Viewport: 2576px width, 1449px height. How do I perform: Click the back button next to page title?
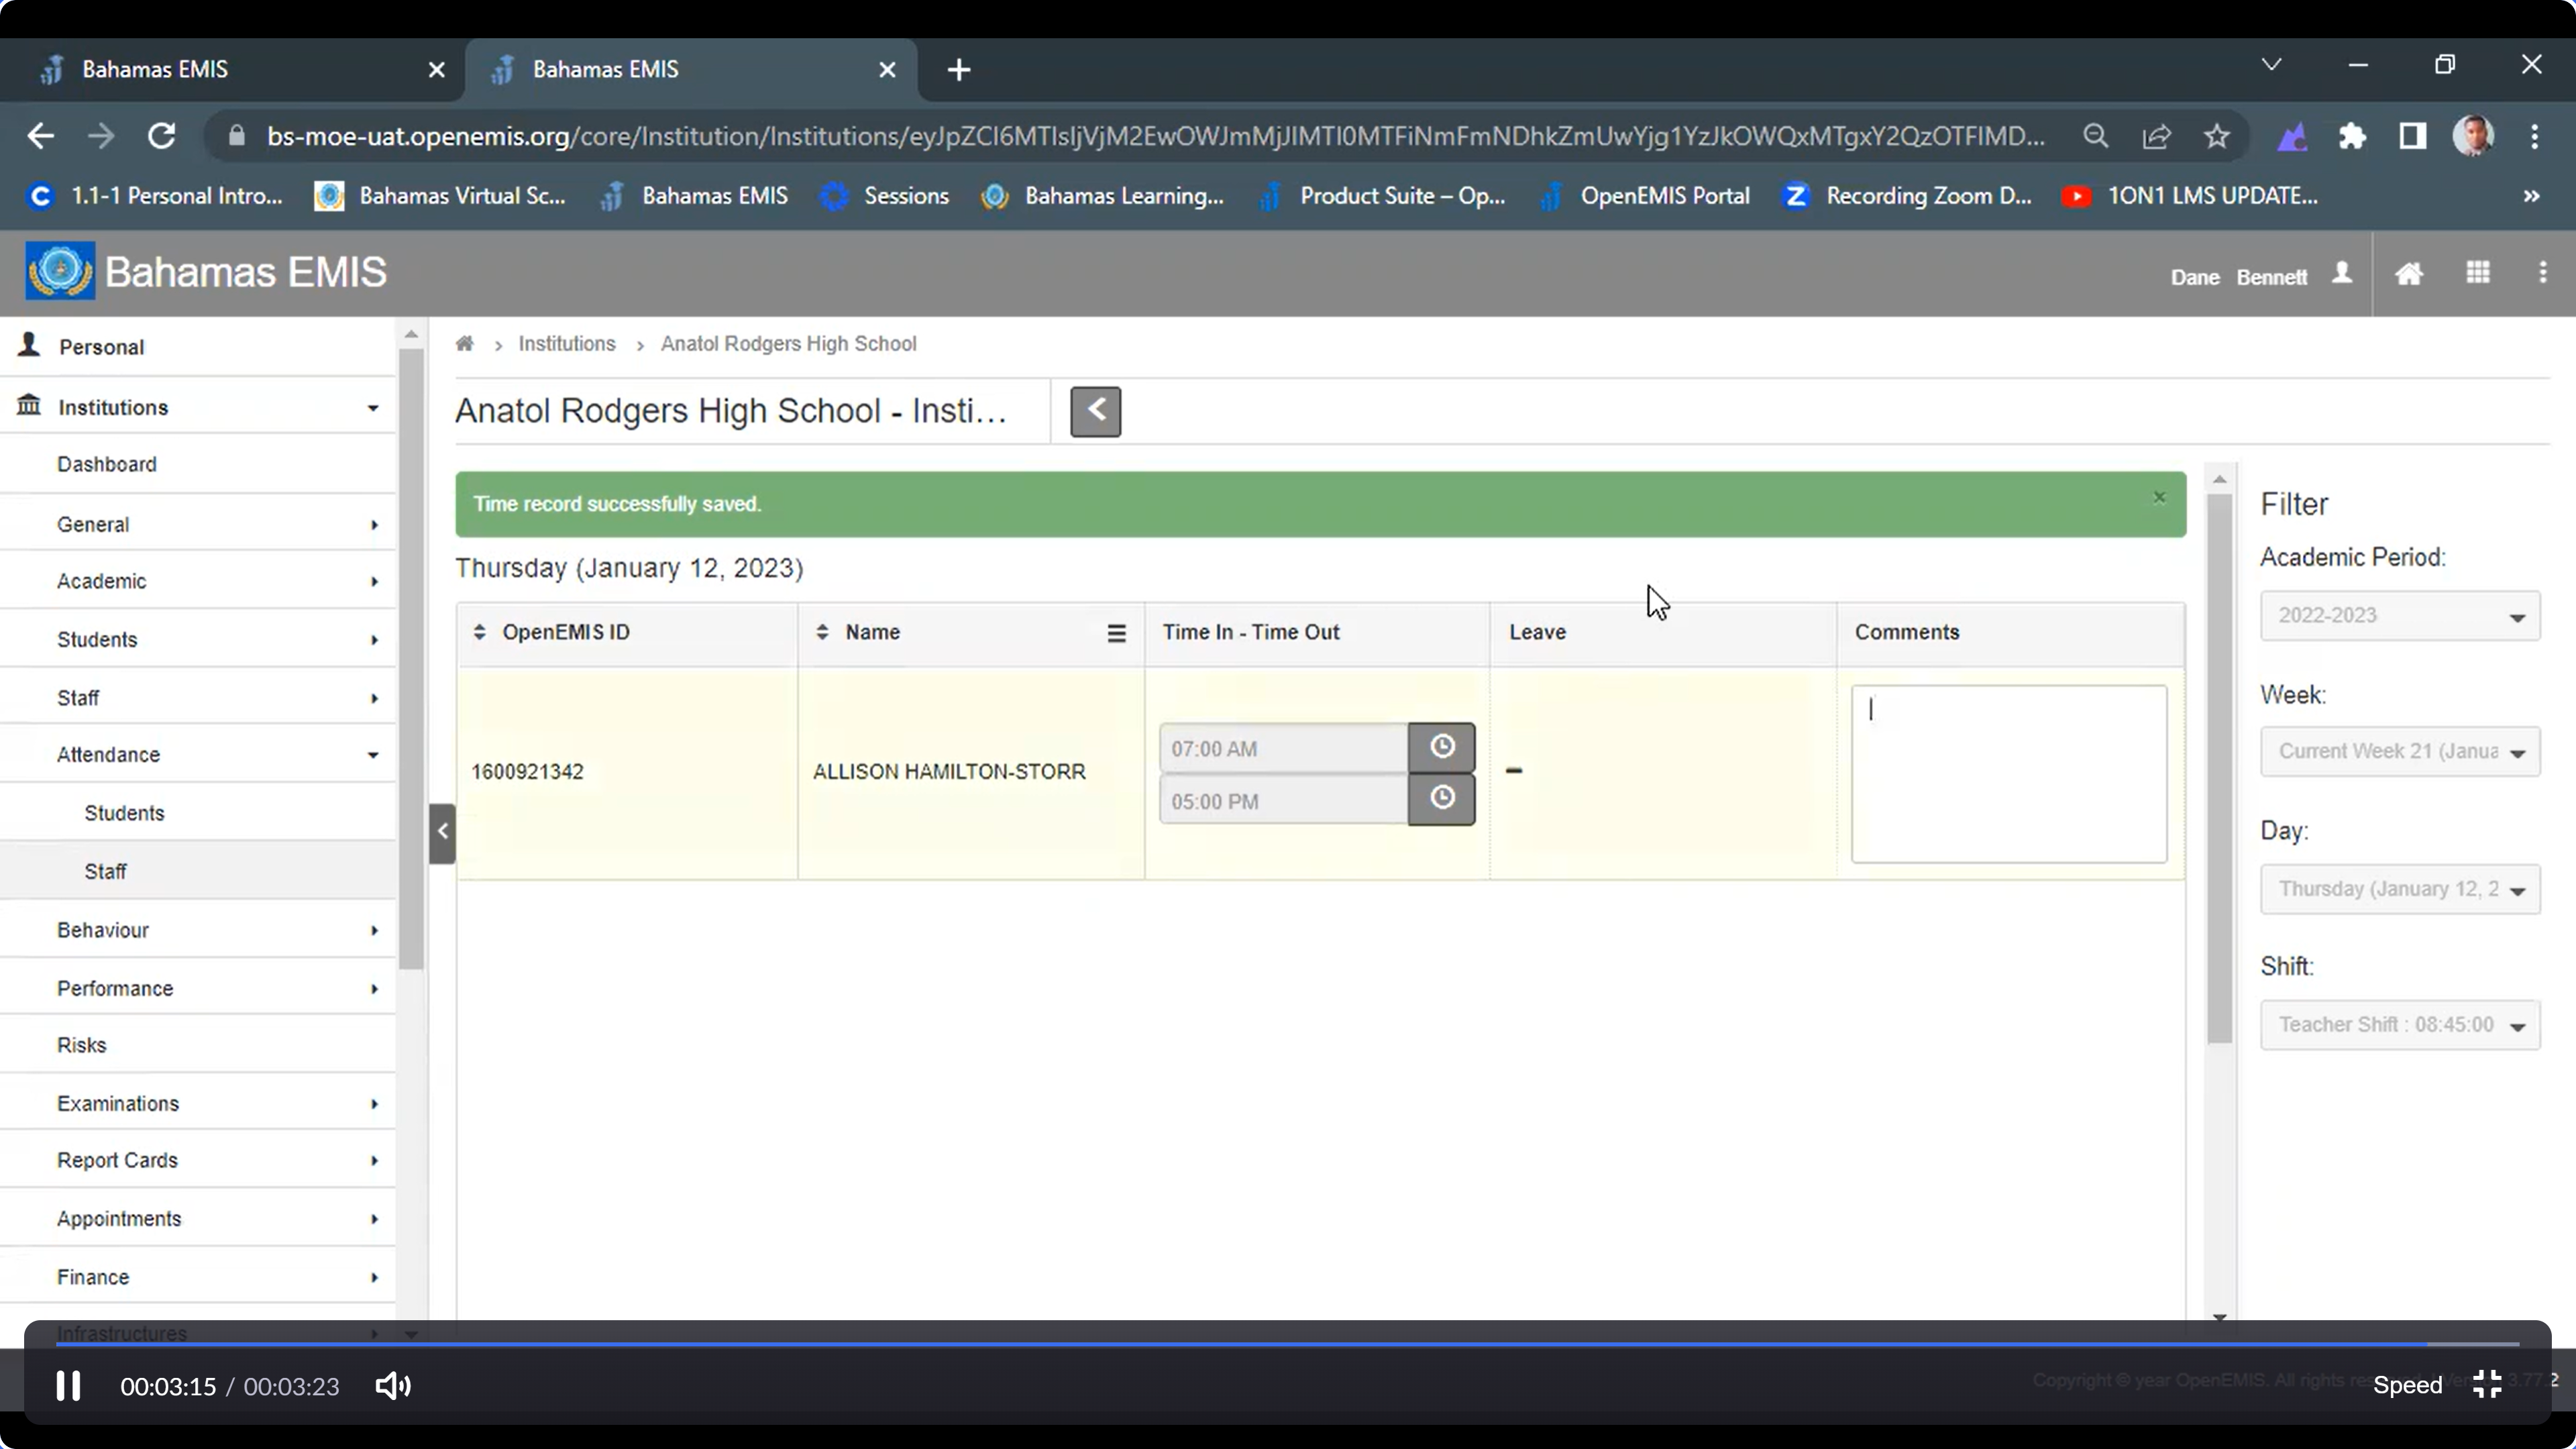tap(1096, 411)
